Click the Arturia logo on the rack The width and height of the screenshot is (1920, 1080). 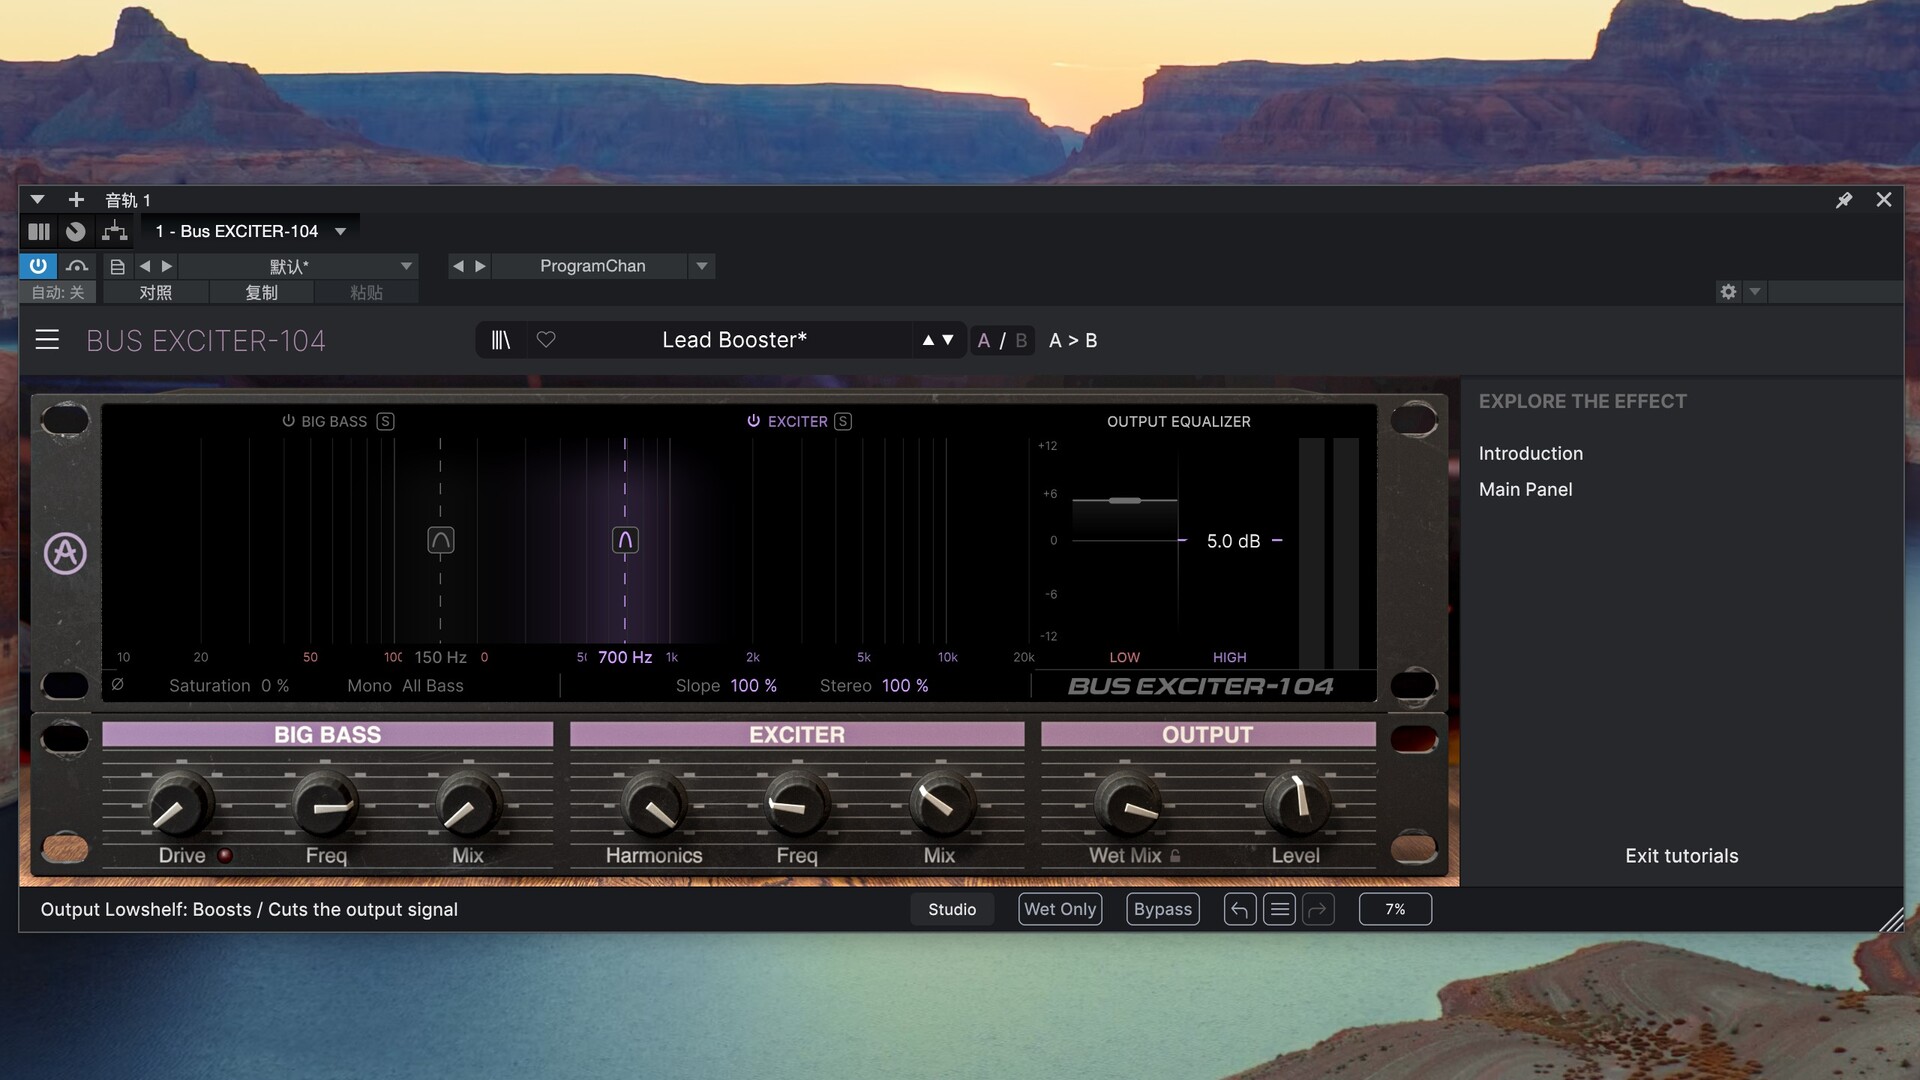click(65, 553)
